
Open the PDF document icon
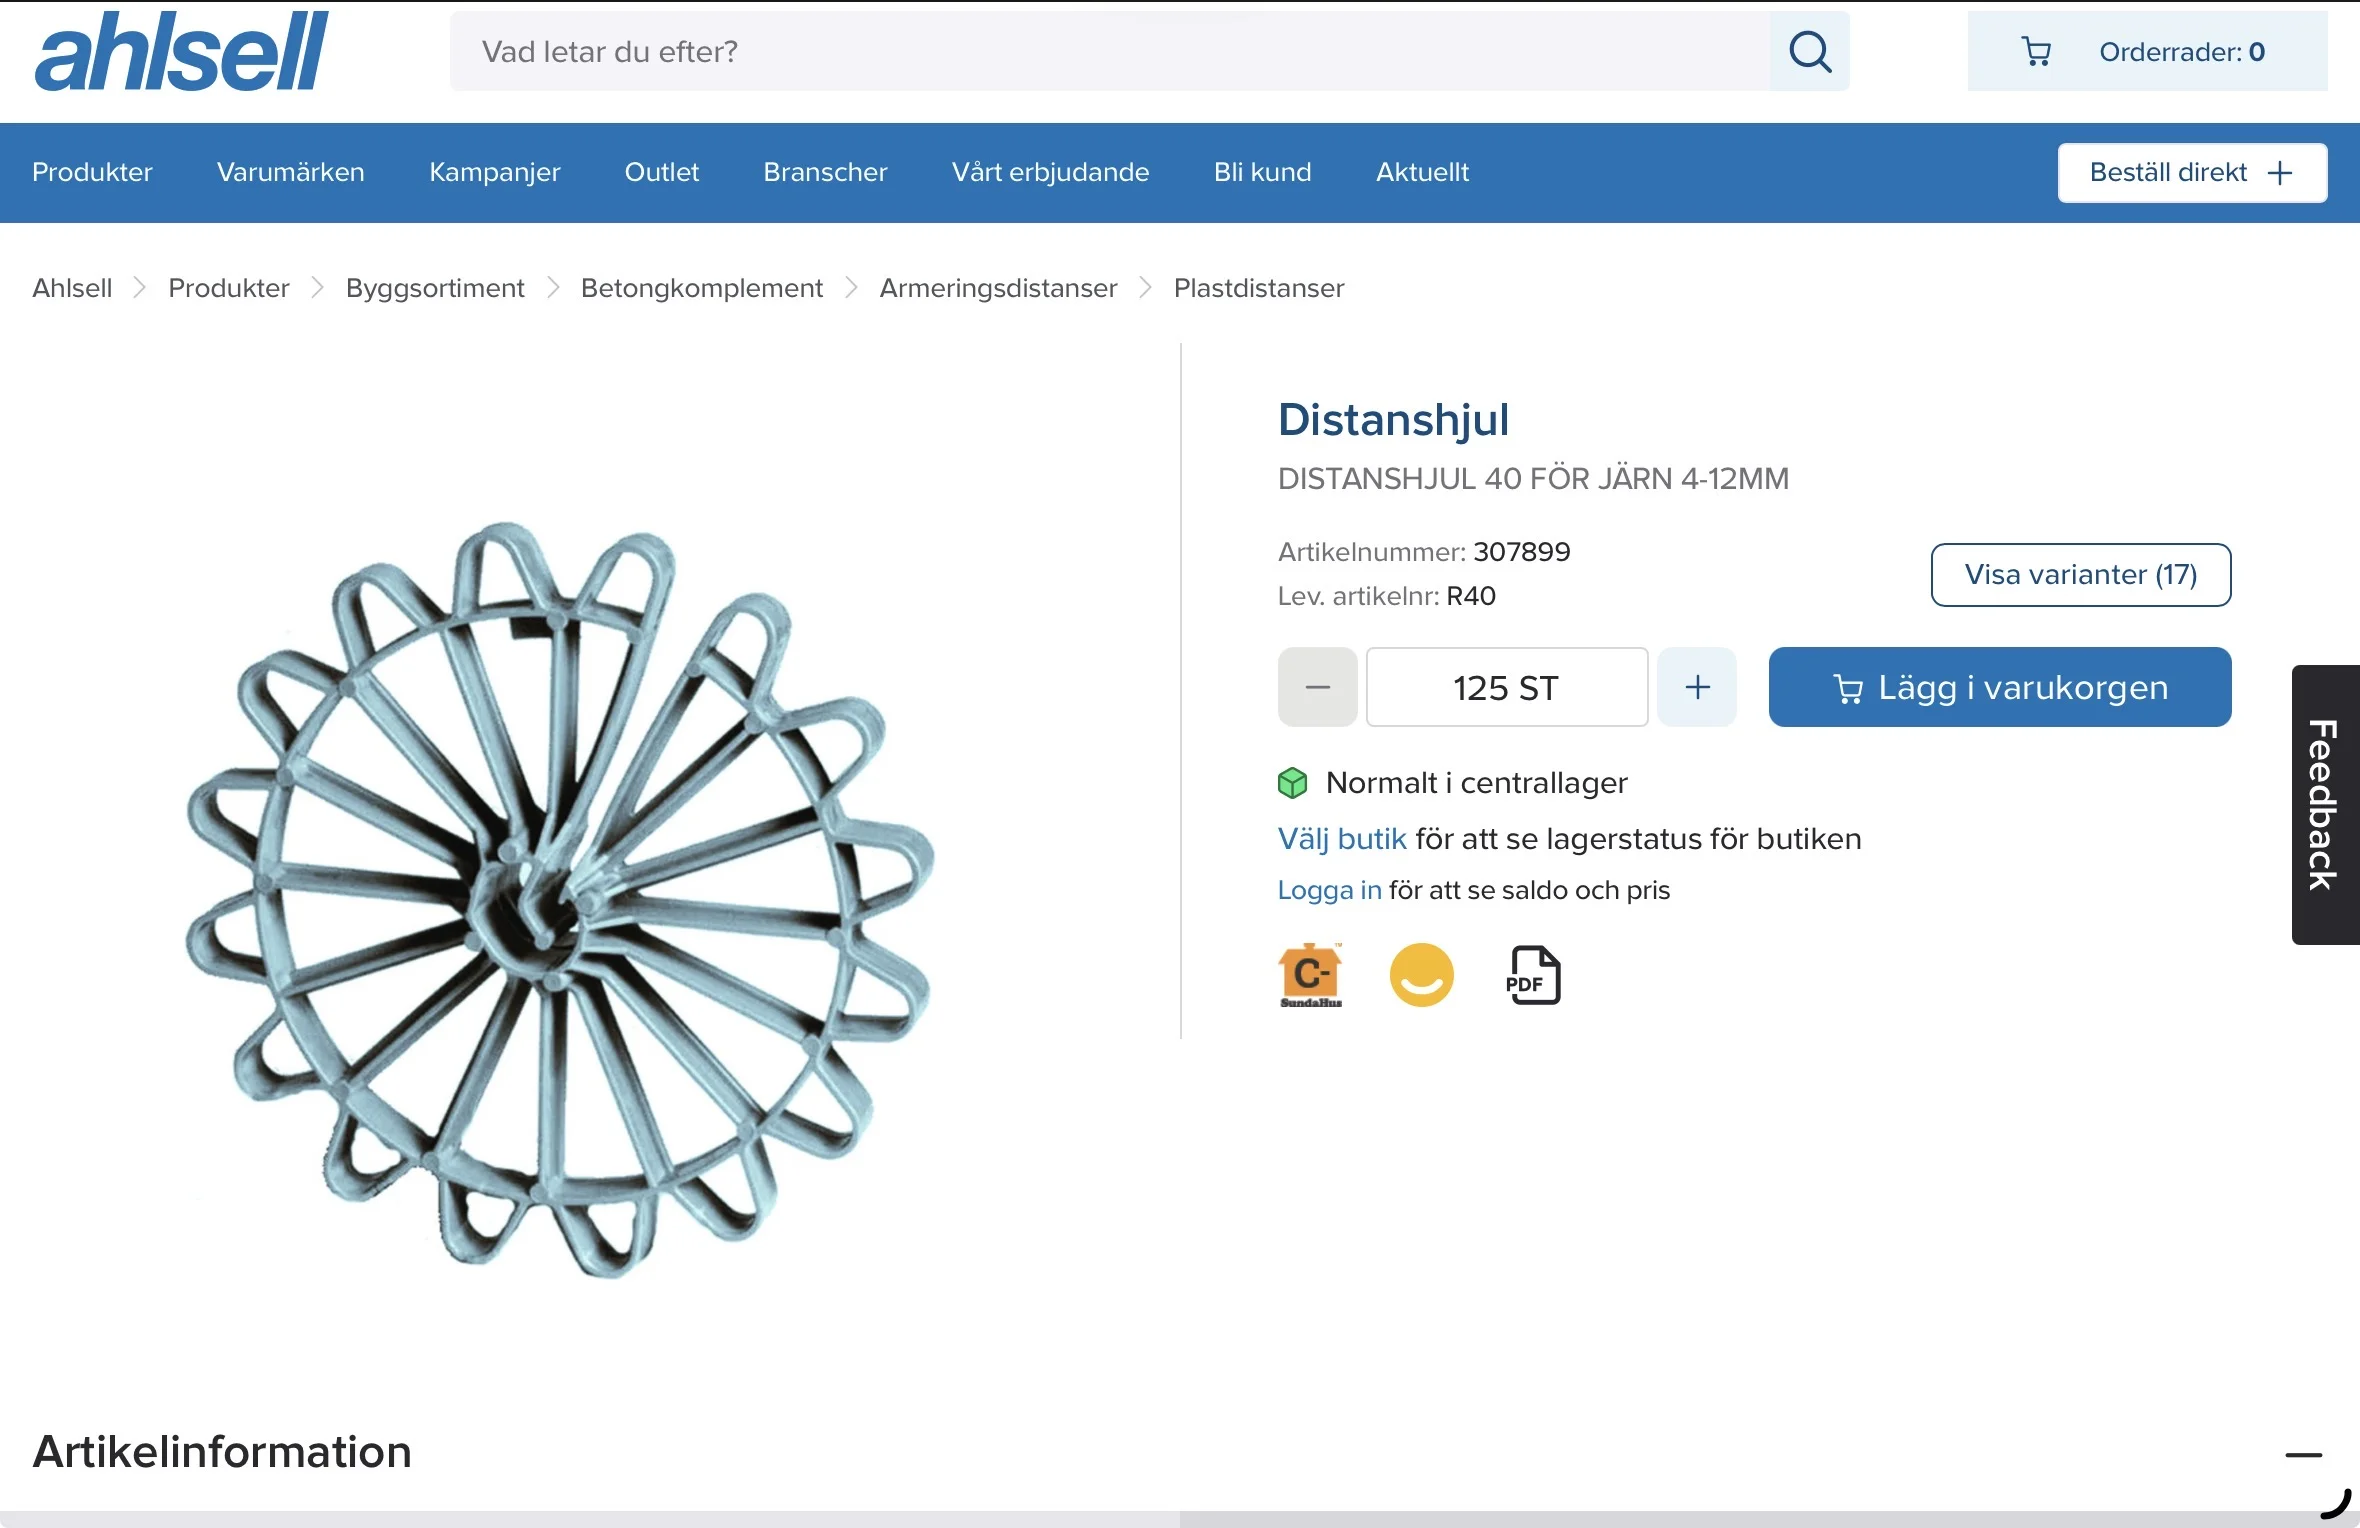(1532, 975)
